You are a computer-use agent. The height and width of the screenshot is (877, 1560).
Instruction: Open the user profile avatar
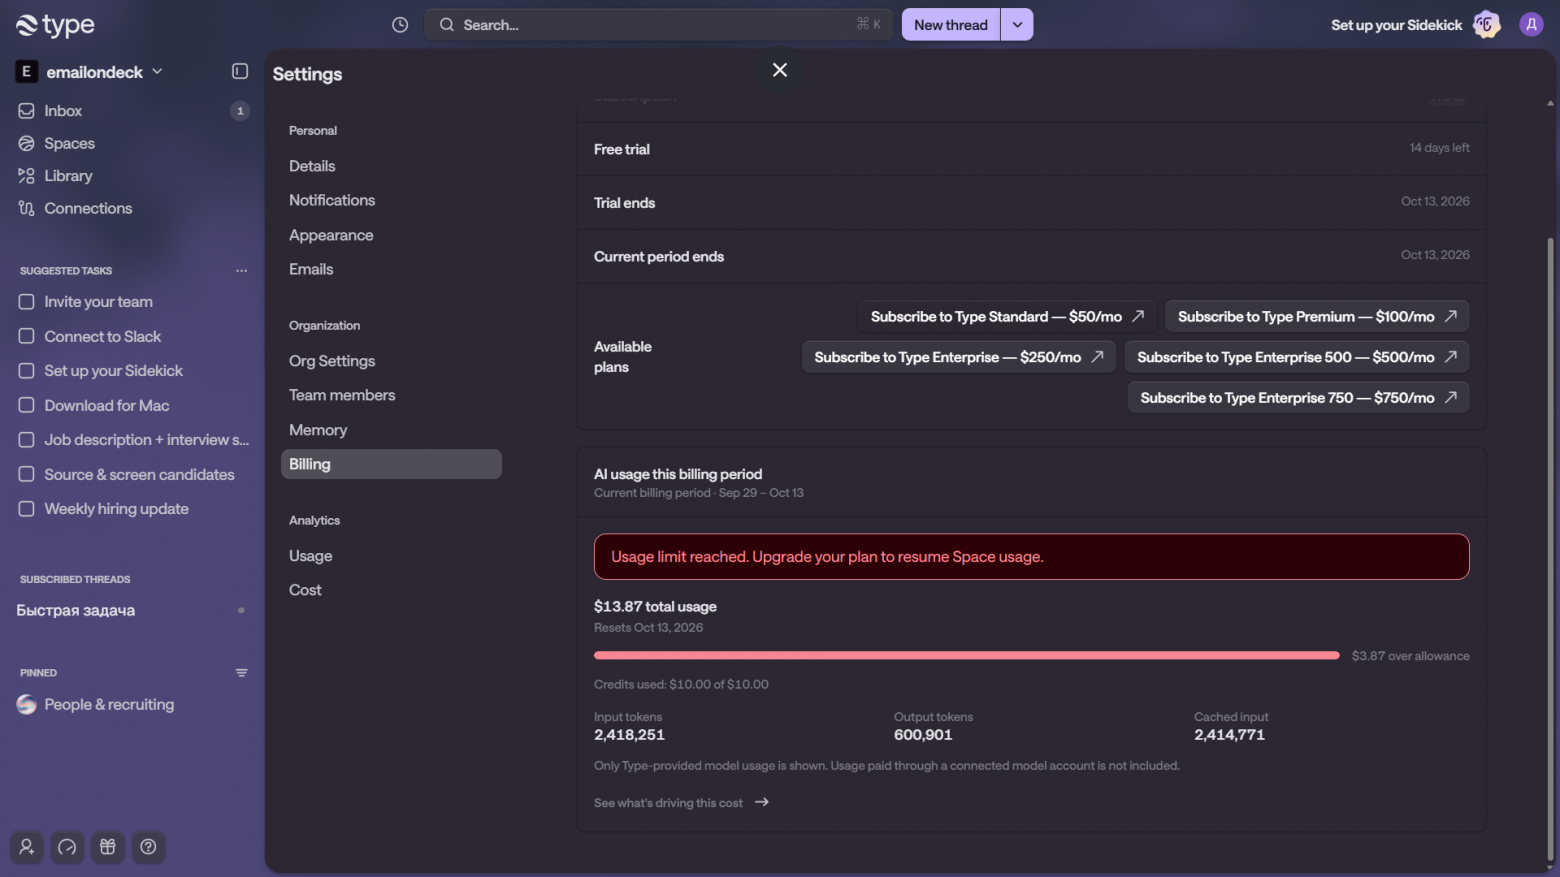[x=1531, y=25]
